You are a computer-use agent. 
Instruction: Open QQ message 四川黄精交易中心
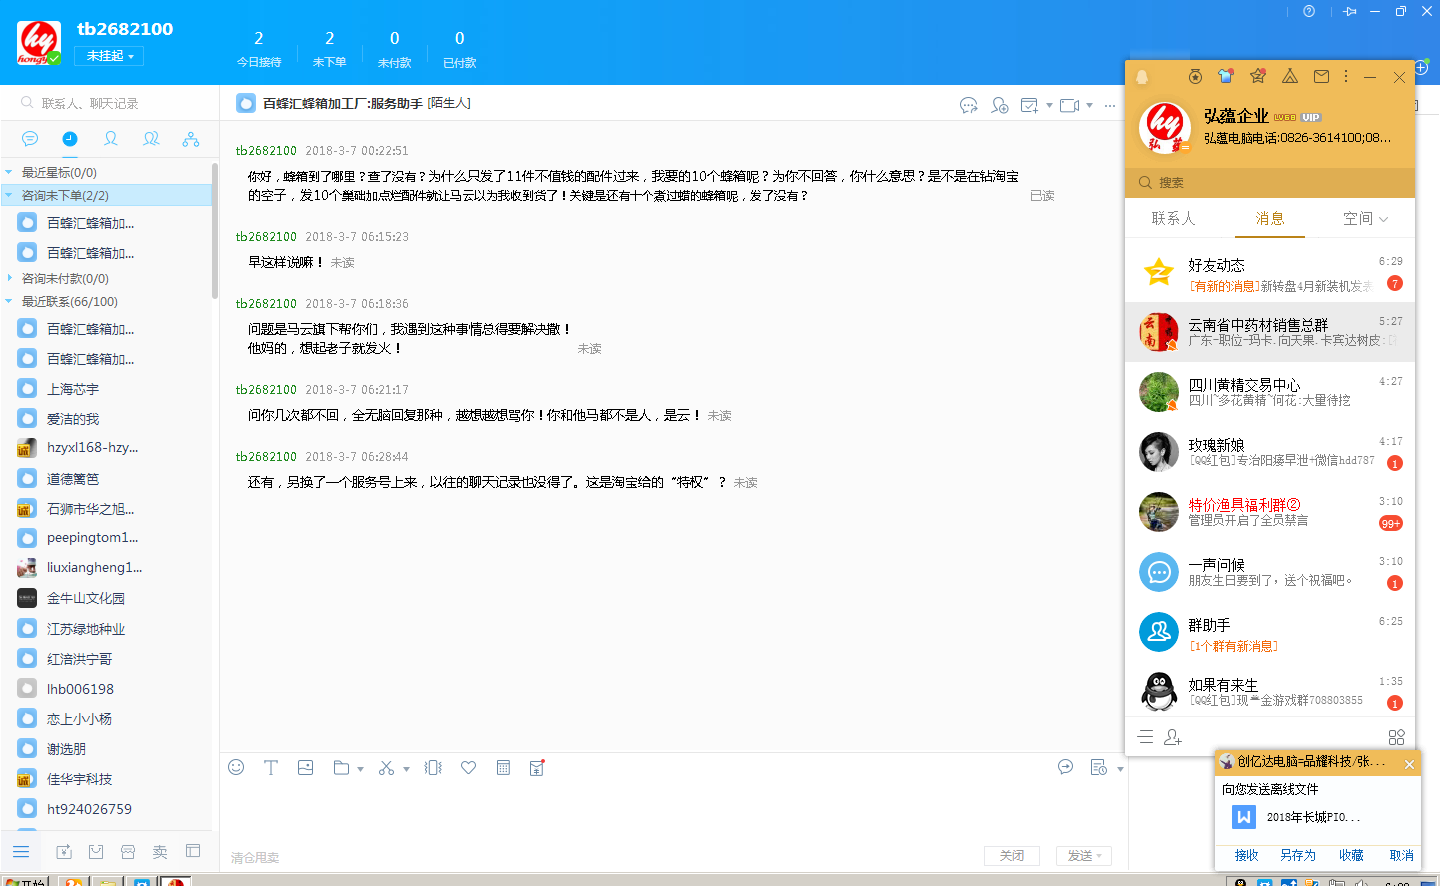point(1270,392)
